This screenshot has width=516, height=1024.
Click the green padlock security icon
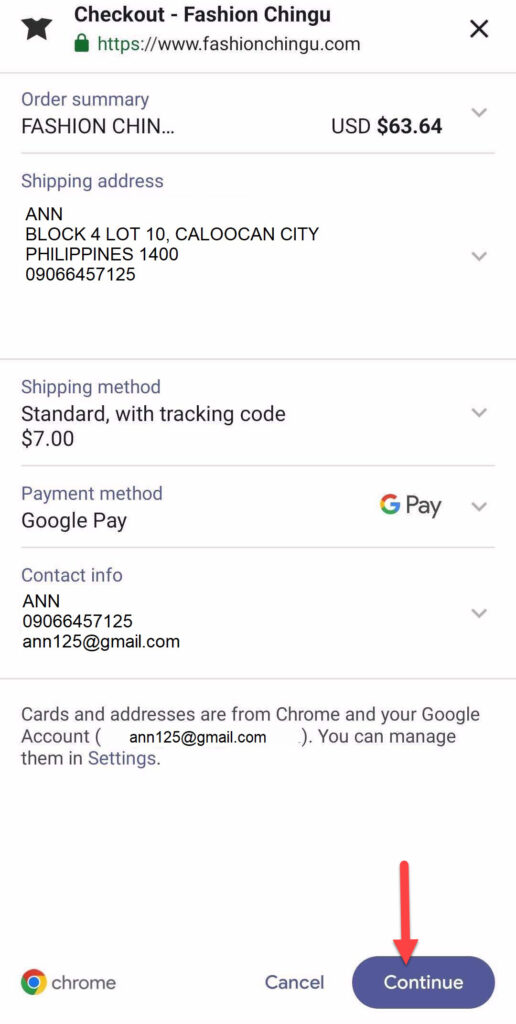(81, 44)
